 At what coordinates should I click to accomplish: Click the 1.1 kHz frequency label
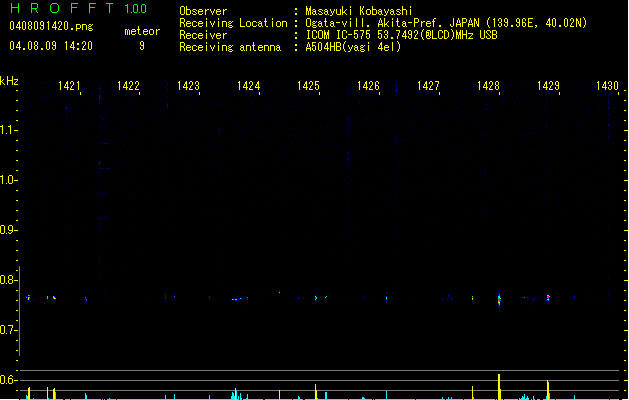pos(8,130)
